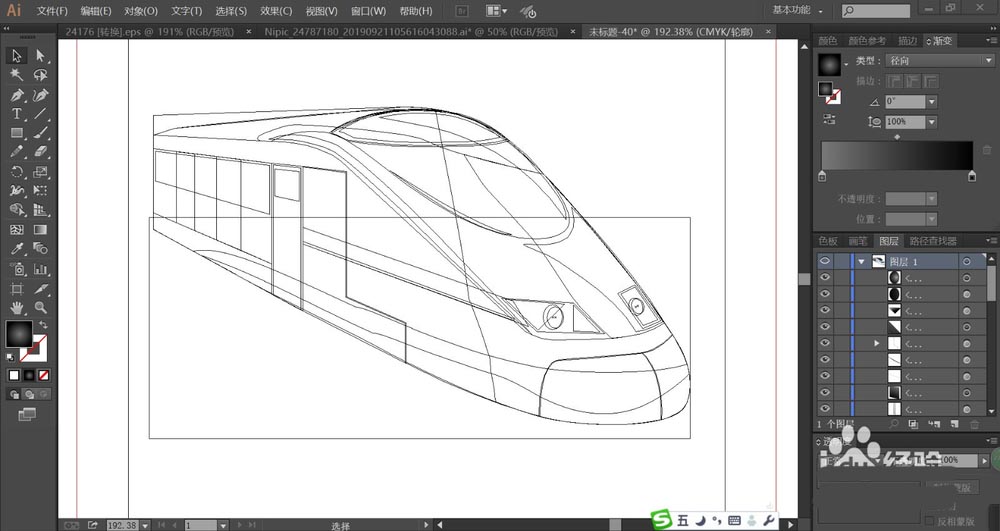Select the Selection (black arrow) tool
This screenshot has width=1000, height=531.
pyautogui.click(x=17, y=56)
